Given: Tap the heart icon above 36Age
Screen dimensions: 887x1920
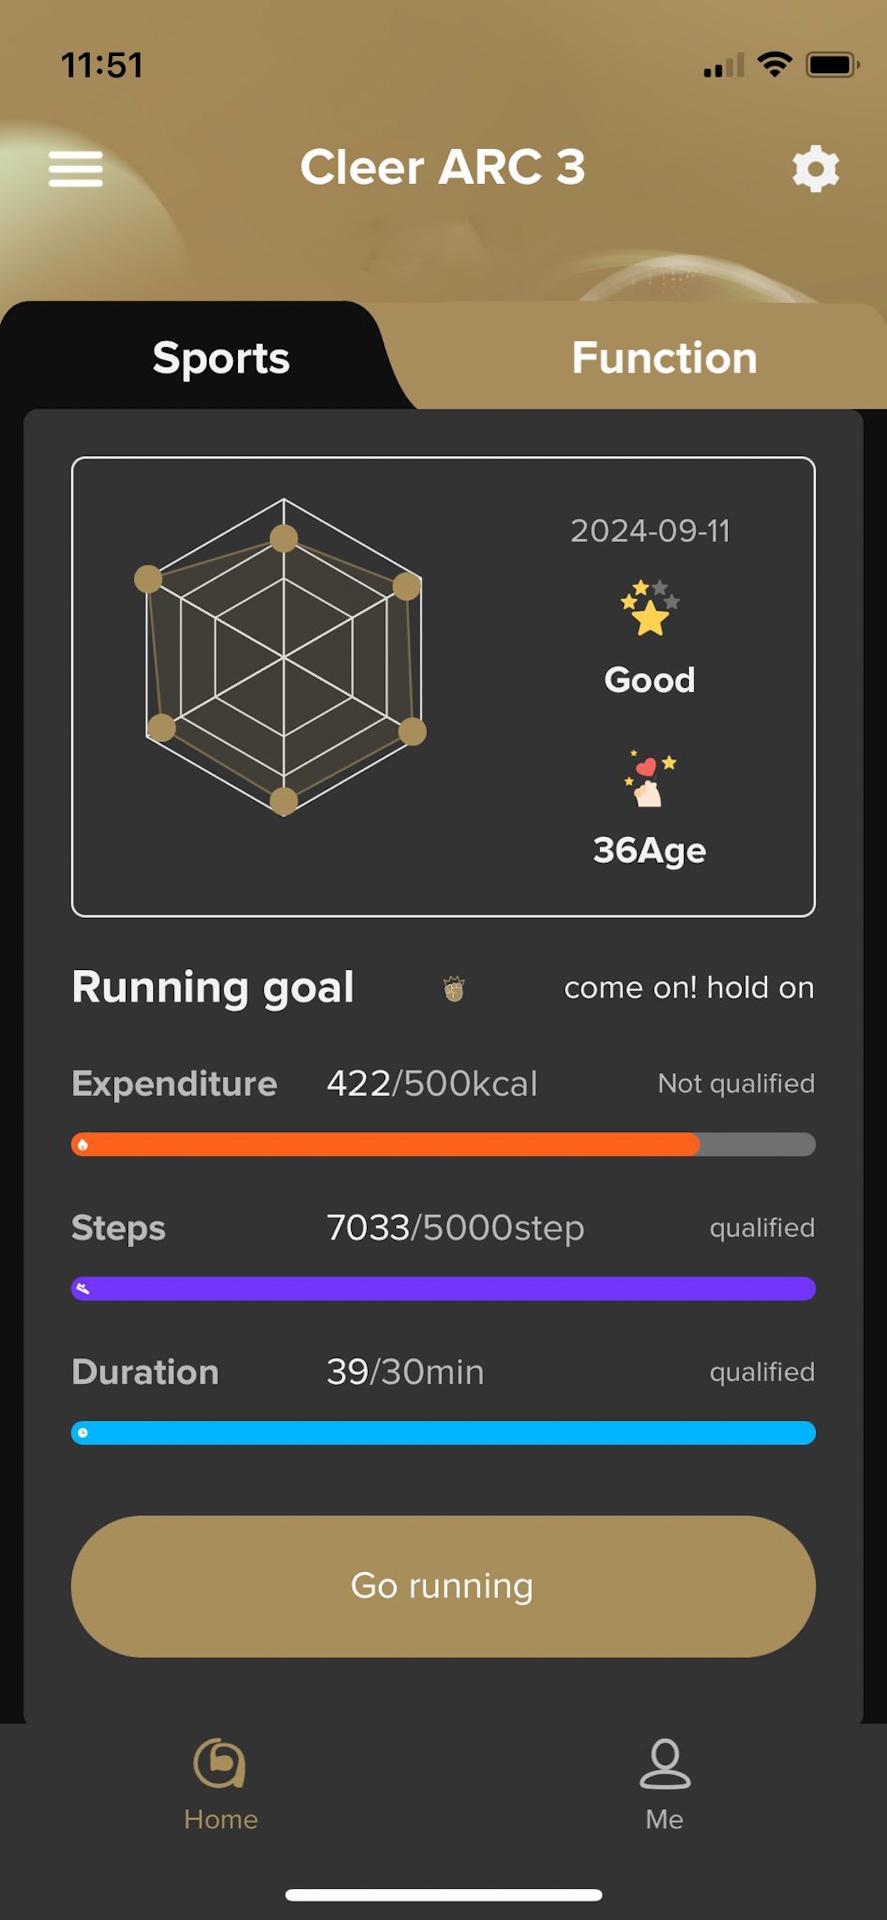Looking at the screenshot, I should (650, 778).
